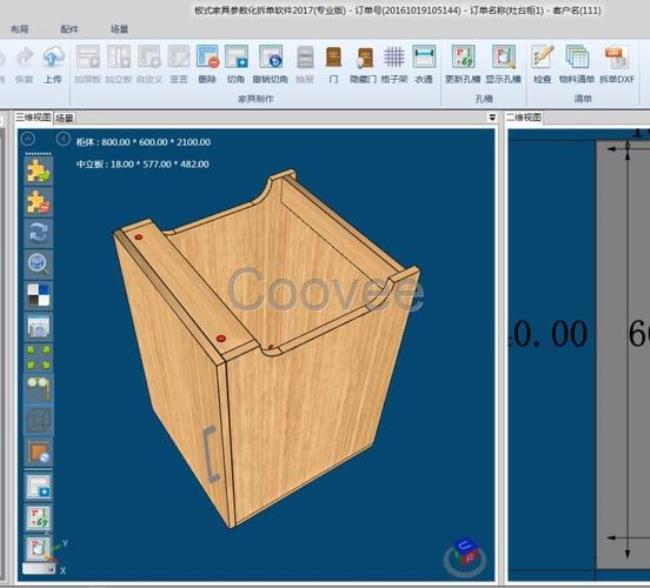This screenshot has height=588, width=650.
Task: Click the 柜体 dimensions text in 3D view
Action: 143,142
